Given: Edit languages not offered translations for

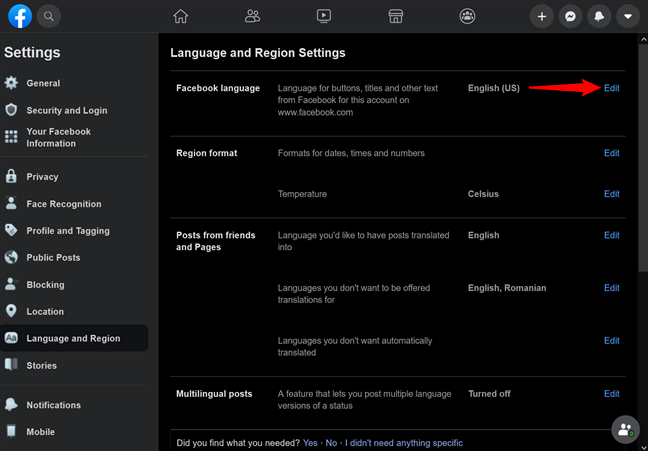Looking at the screenshot, I should tap(612, 288).
